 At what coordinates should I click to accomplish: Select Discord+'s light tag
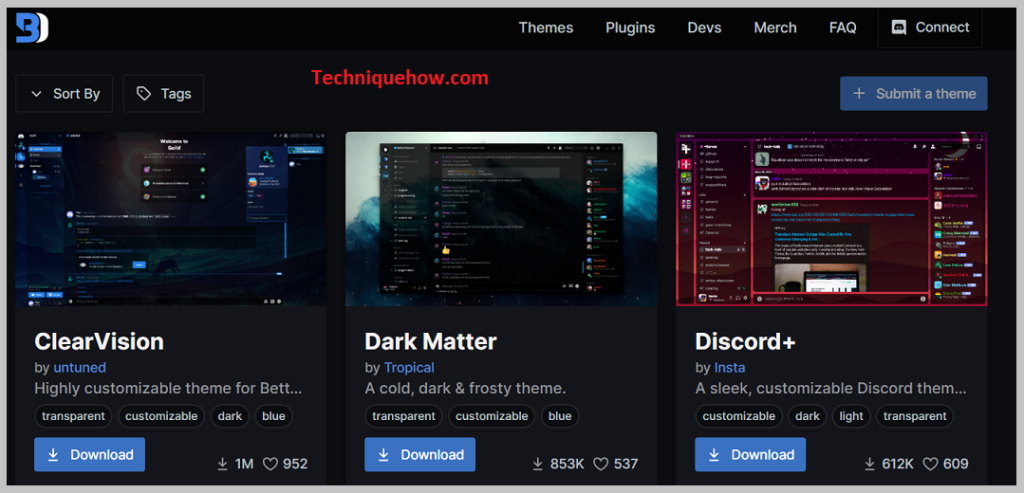tap(851, 416)
